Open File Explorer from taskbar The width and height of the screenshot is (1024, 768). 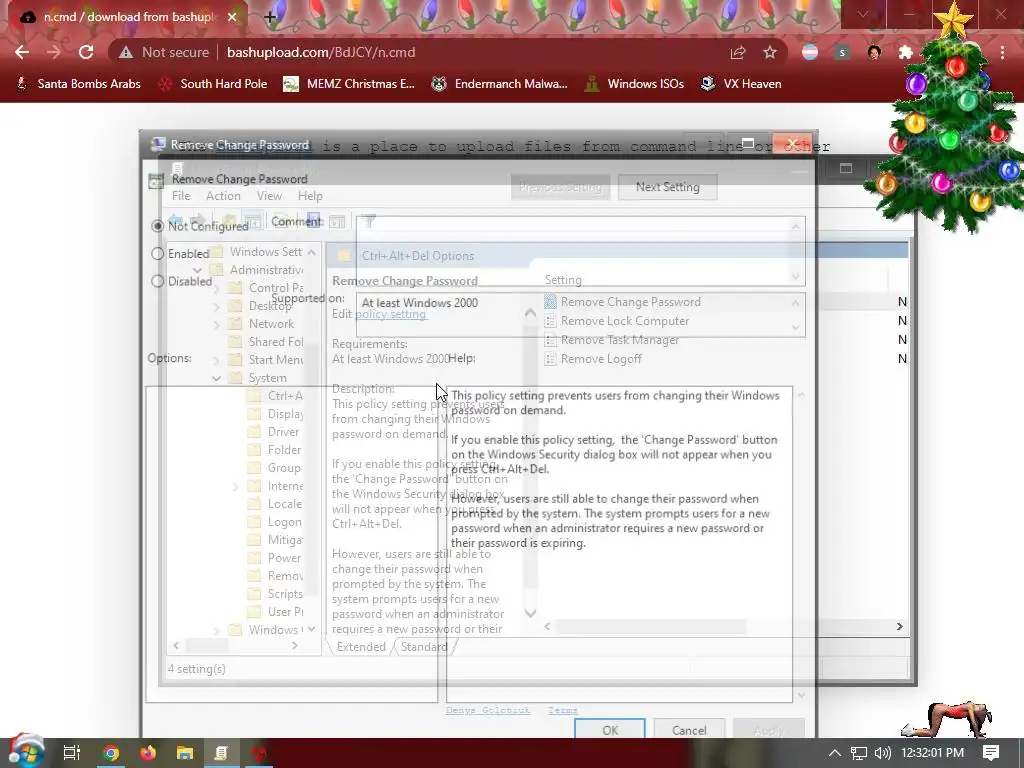point(185,753)
